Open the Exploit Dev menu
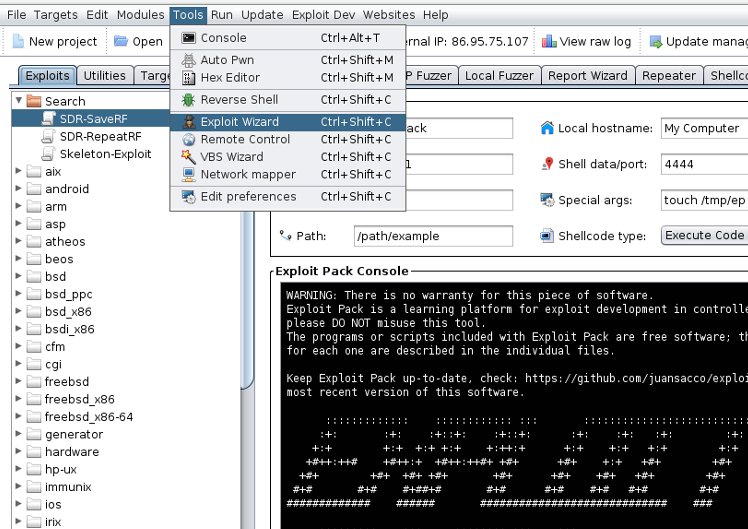Image resolution: width=748 pixels, height=529 pixels. [x=323, y=15]
